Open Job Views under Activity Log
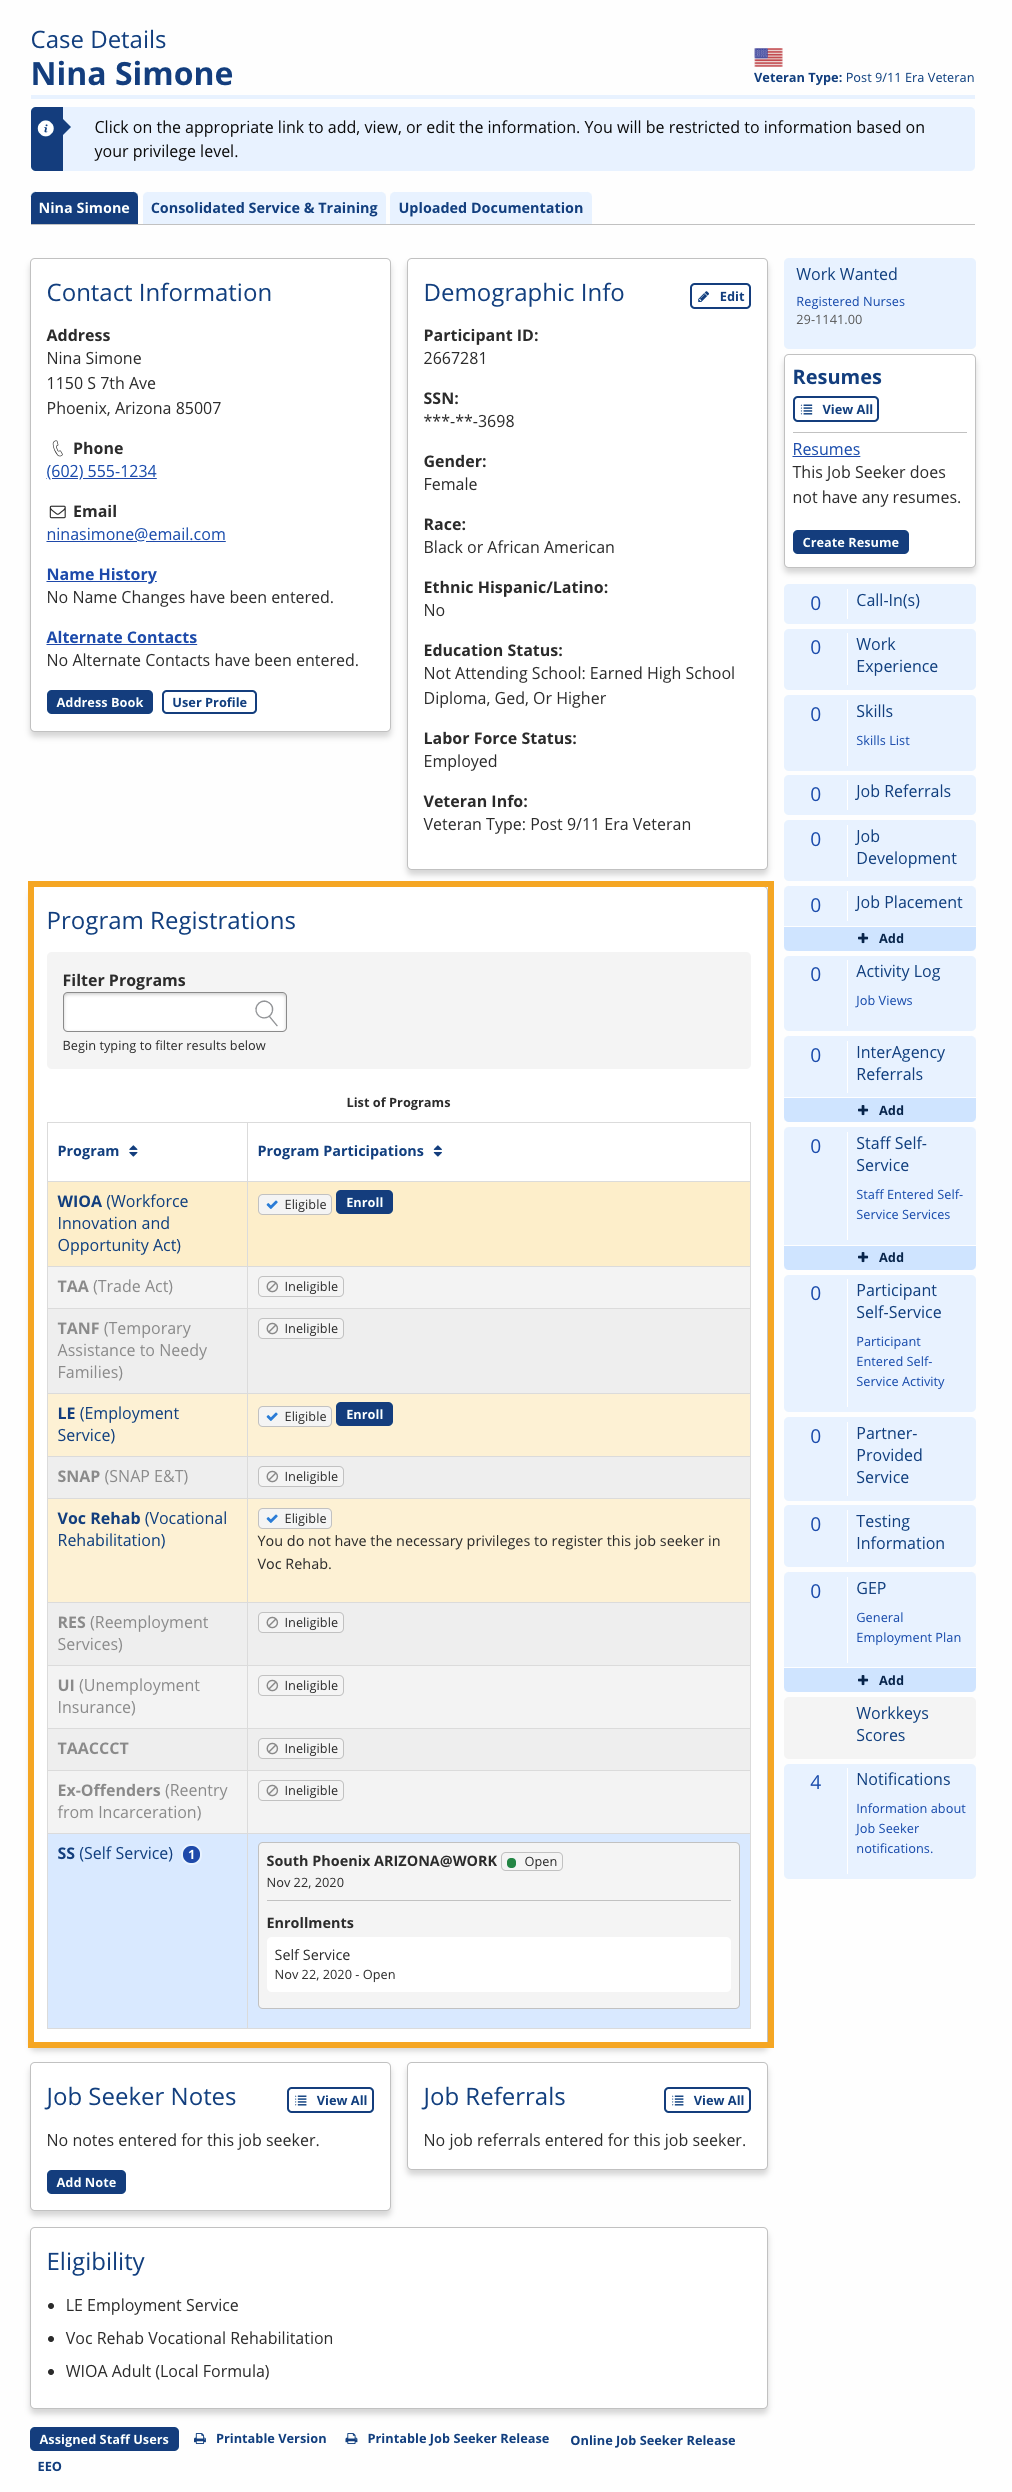 884,1000
